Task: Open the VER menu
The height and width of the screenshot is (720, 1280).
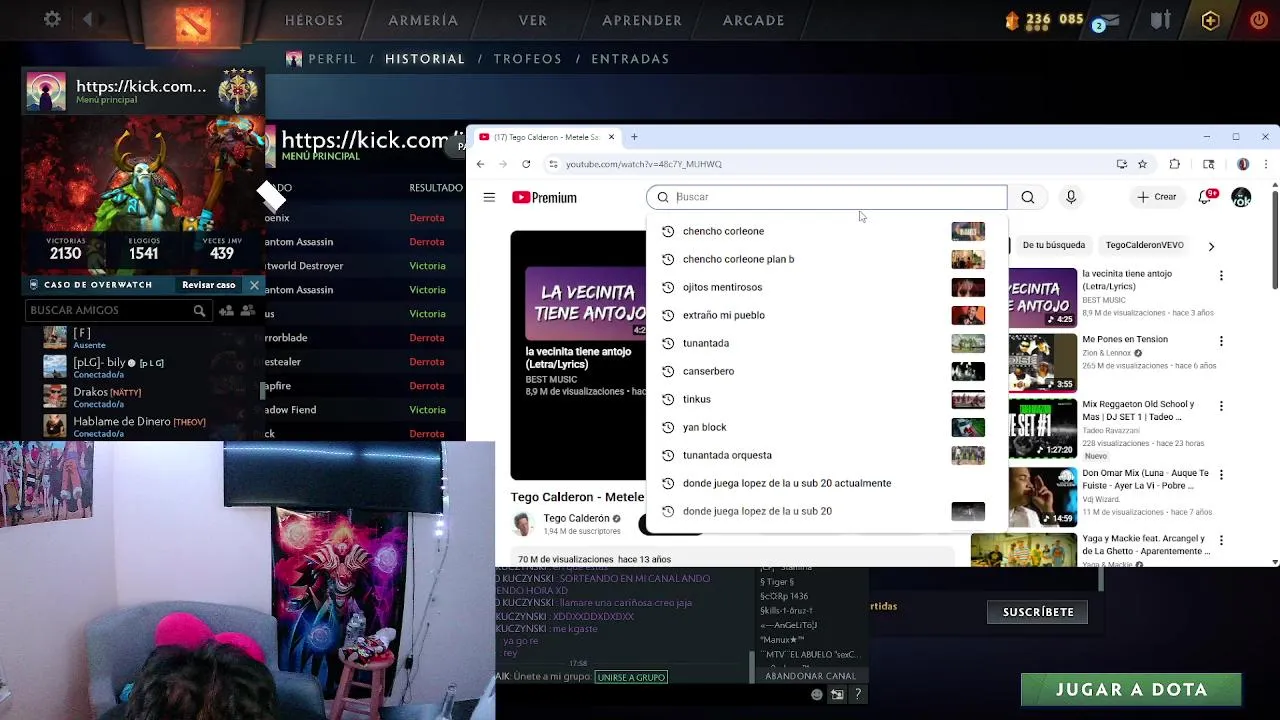Action: (533, 20)
